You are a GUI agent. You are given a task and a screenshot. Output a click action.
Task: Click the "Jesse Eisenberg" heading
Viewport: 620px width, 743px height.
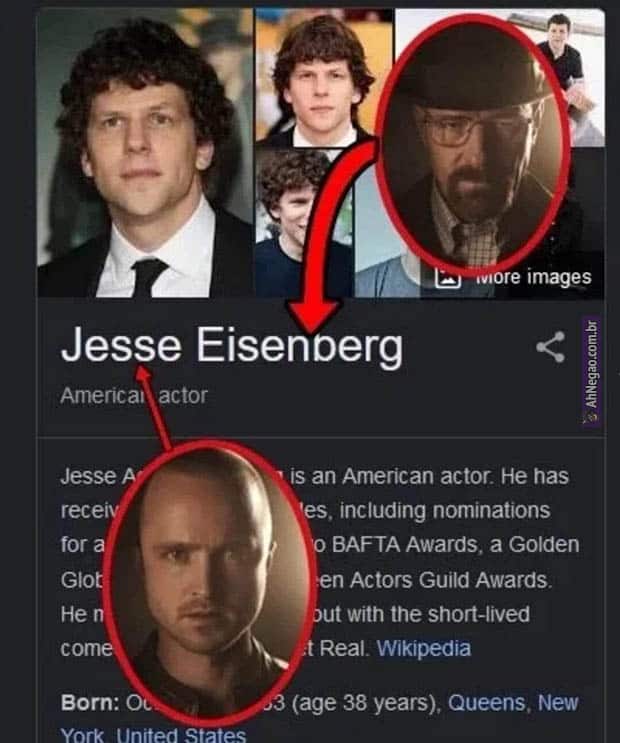coord(232,346)
